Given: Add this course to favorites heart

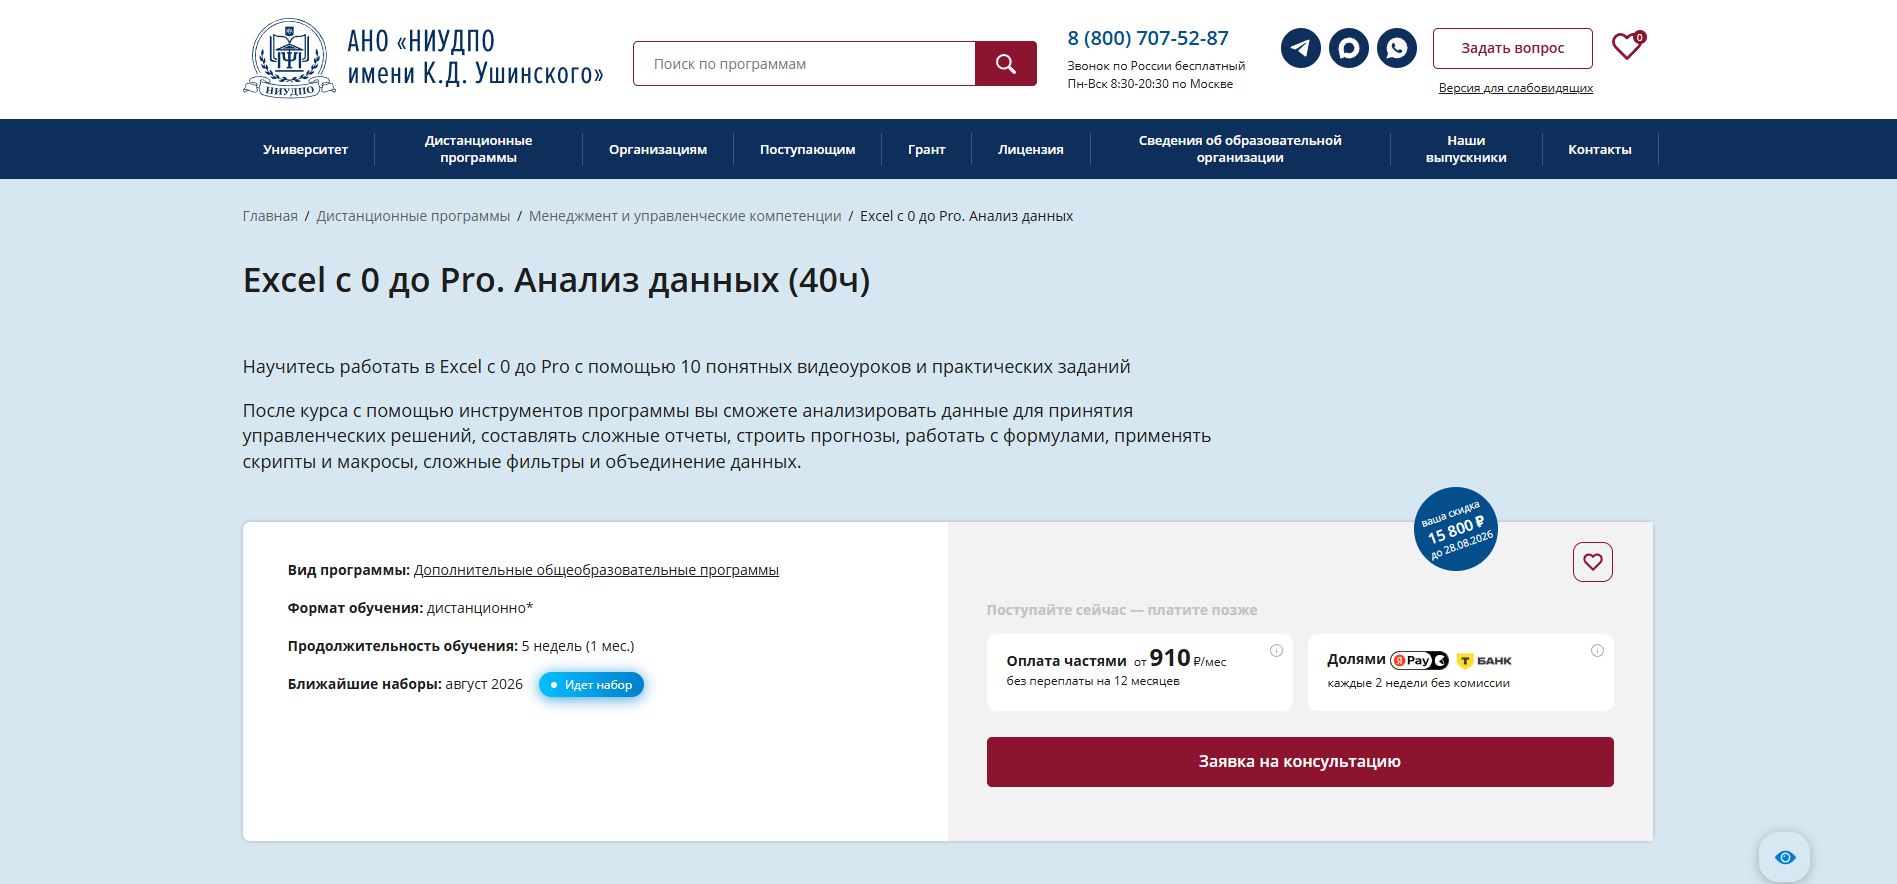Looking at the screenshot, I should 1593,562.
